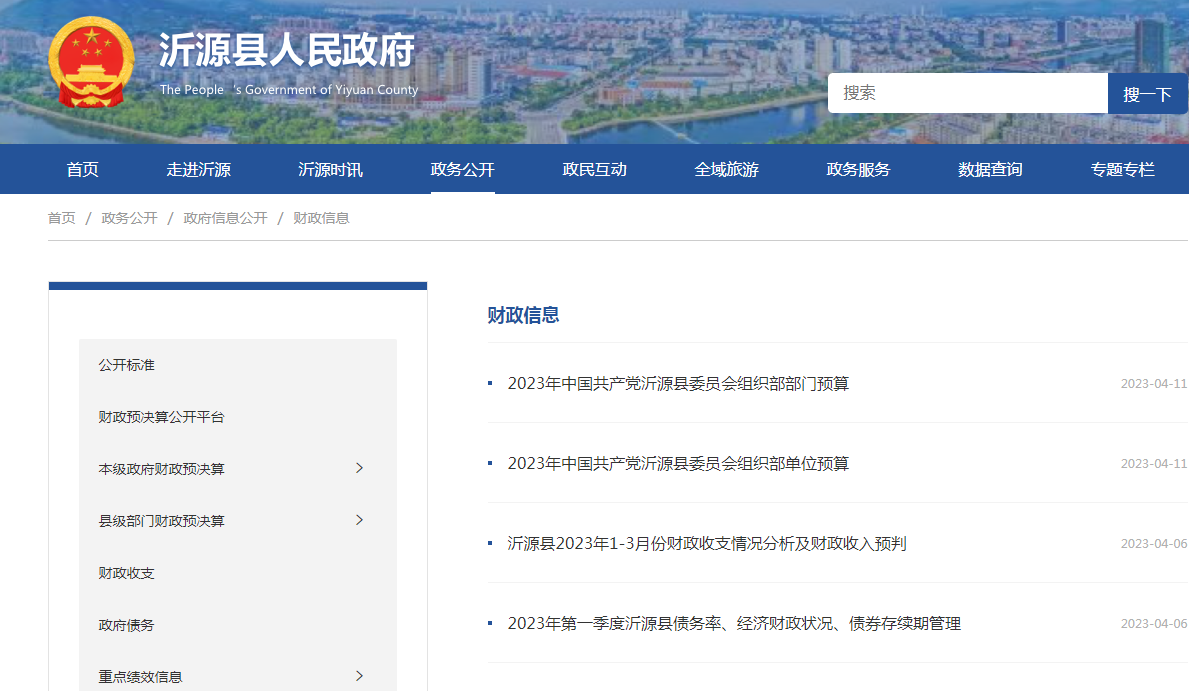Open the 1-3月份财政收支情况分析 article link
The height and width of the screenshot is (691, 1189).
coord(706,543)
